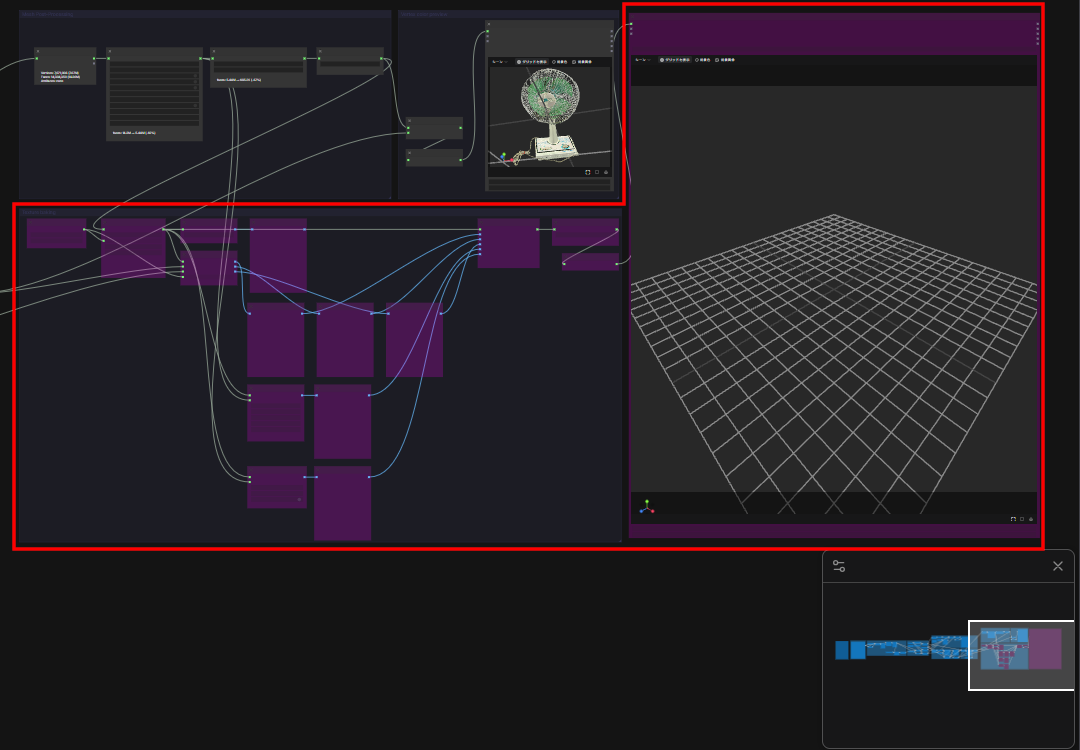Click the expand-view icon in the large viewer footer
The width and height of the screenshot is (1080, 750).
(1013, 519)
